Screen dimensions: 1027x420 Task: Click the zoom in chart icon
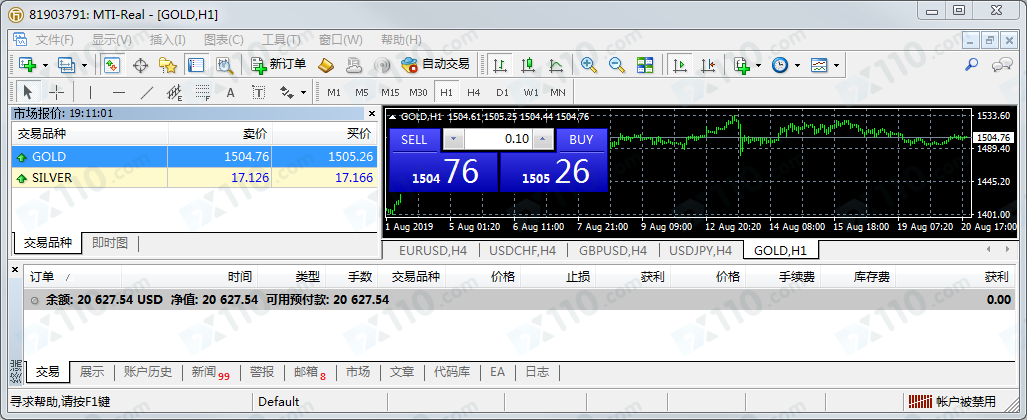click(x=589, y=65)
